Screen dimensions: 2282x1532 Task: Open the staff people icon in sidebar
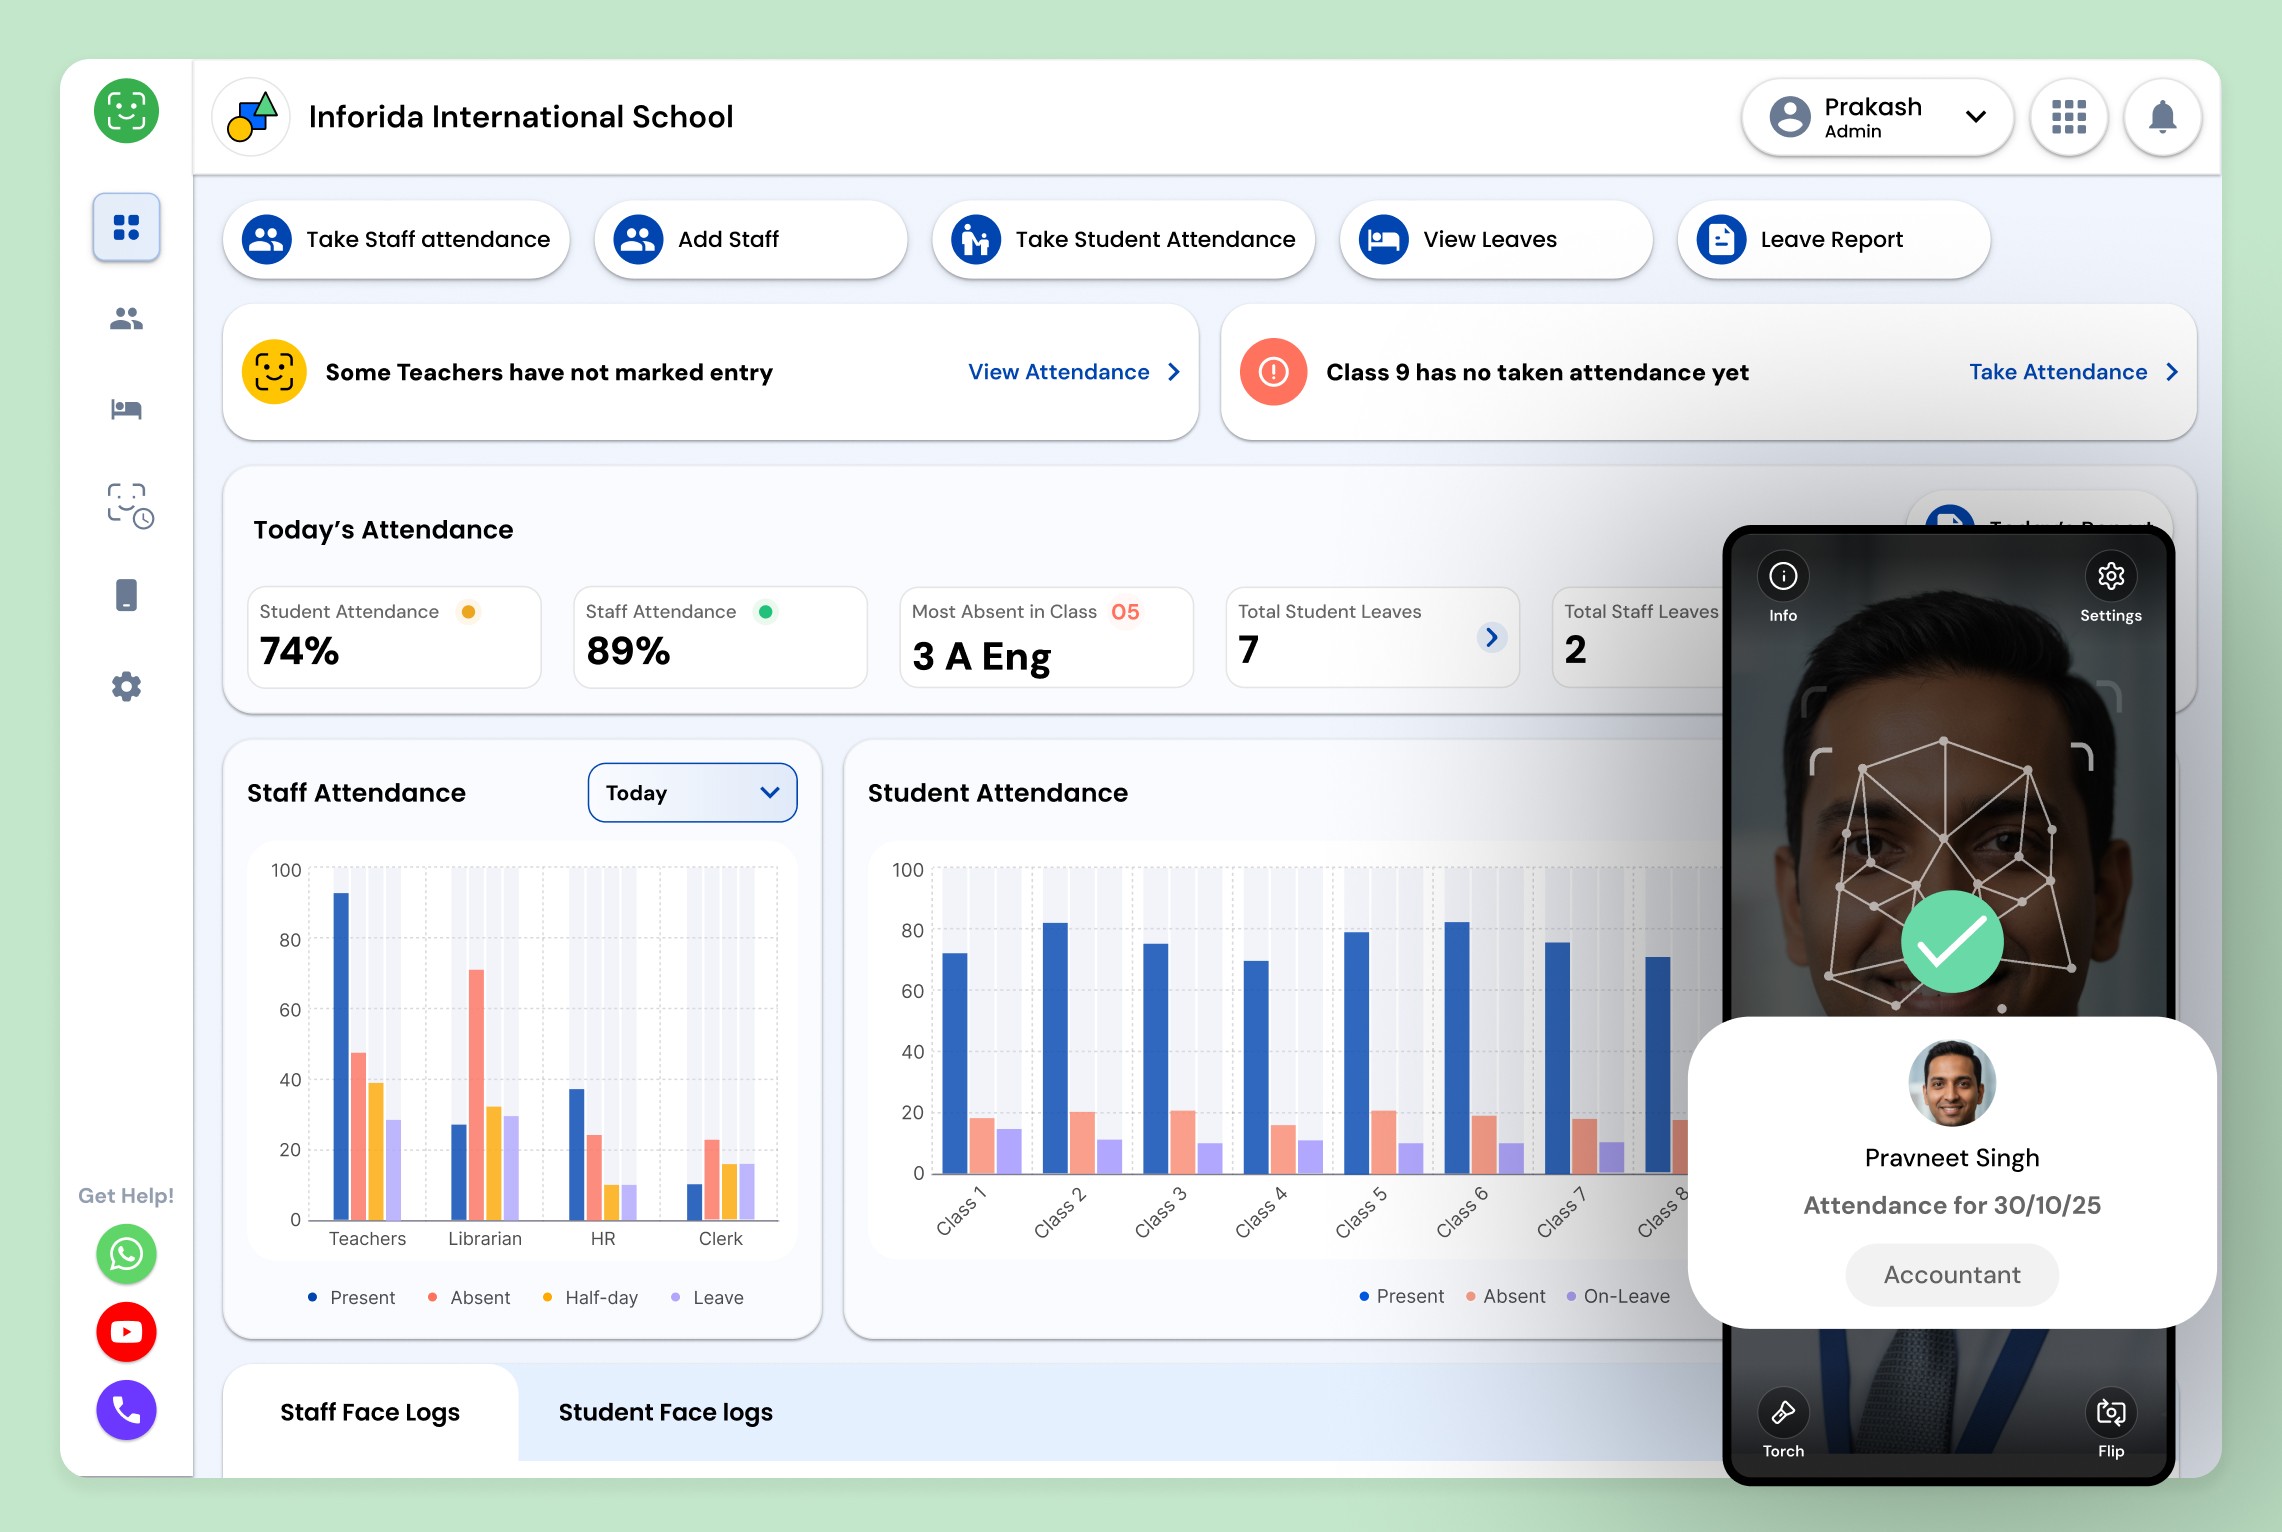pyautogui.click(x=126, y=319)
